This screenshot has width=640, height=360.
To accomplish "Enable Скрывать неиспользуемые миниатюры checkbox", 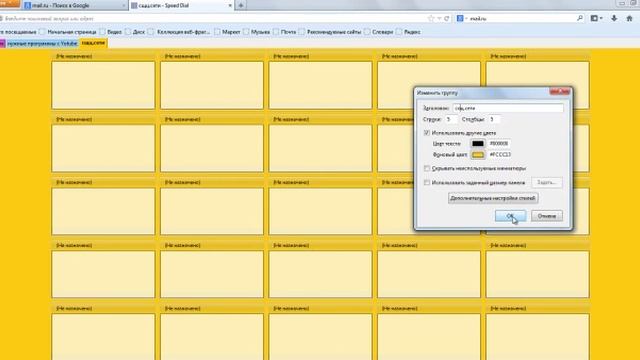I will (427, 168).
